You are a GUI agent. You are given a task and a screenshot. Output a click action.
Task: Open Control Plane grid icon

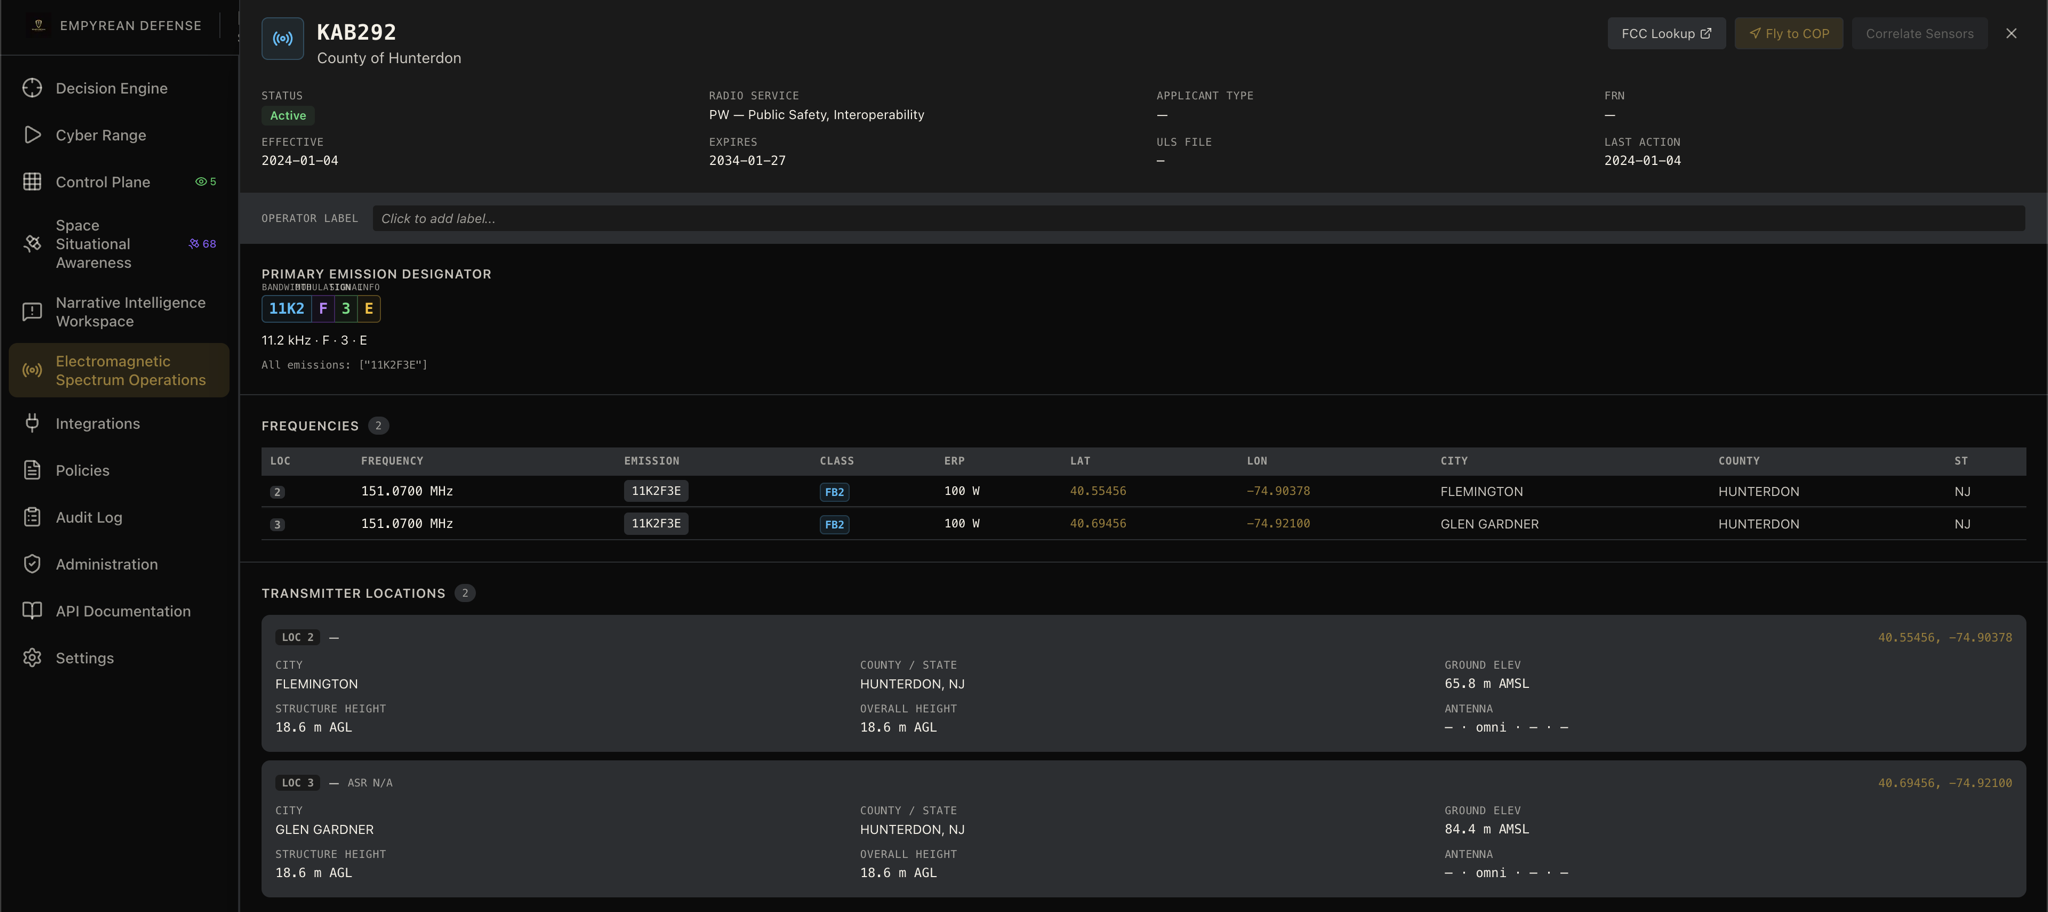32,182
